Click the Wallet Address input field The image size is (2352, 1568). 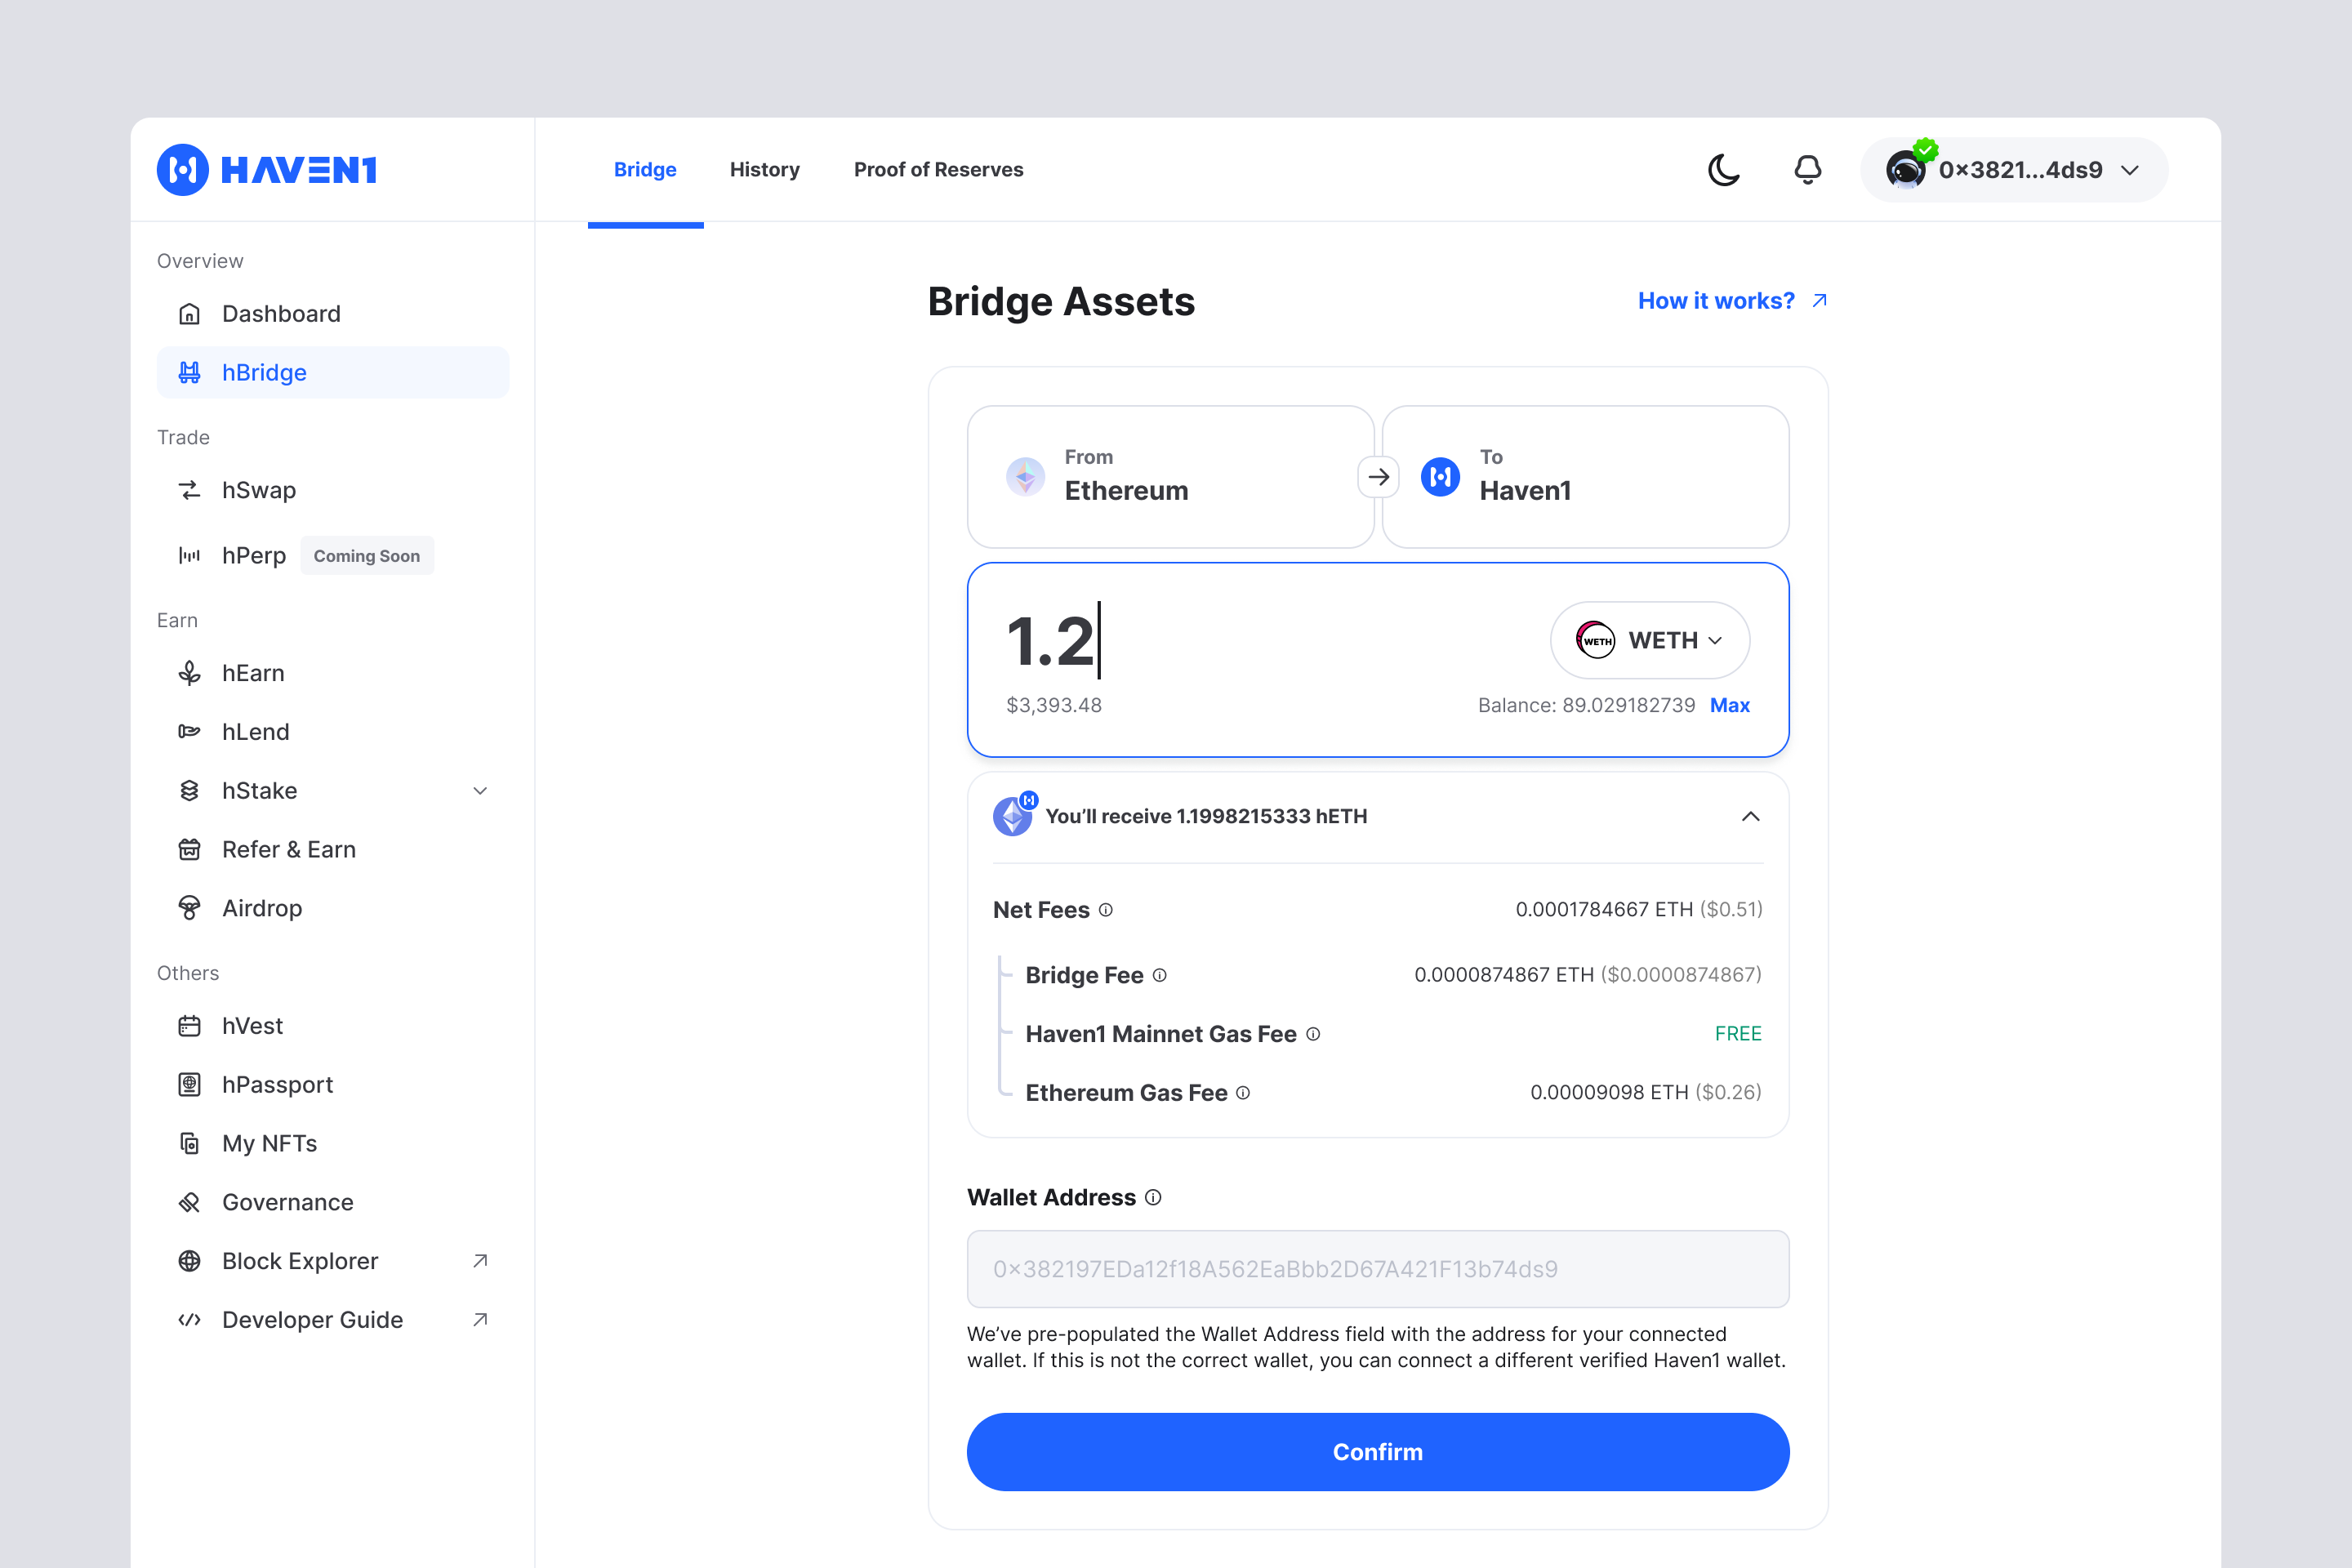point(1377,1269)
